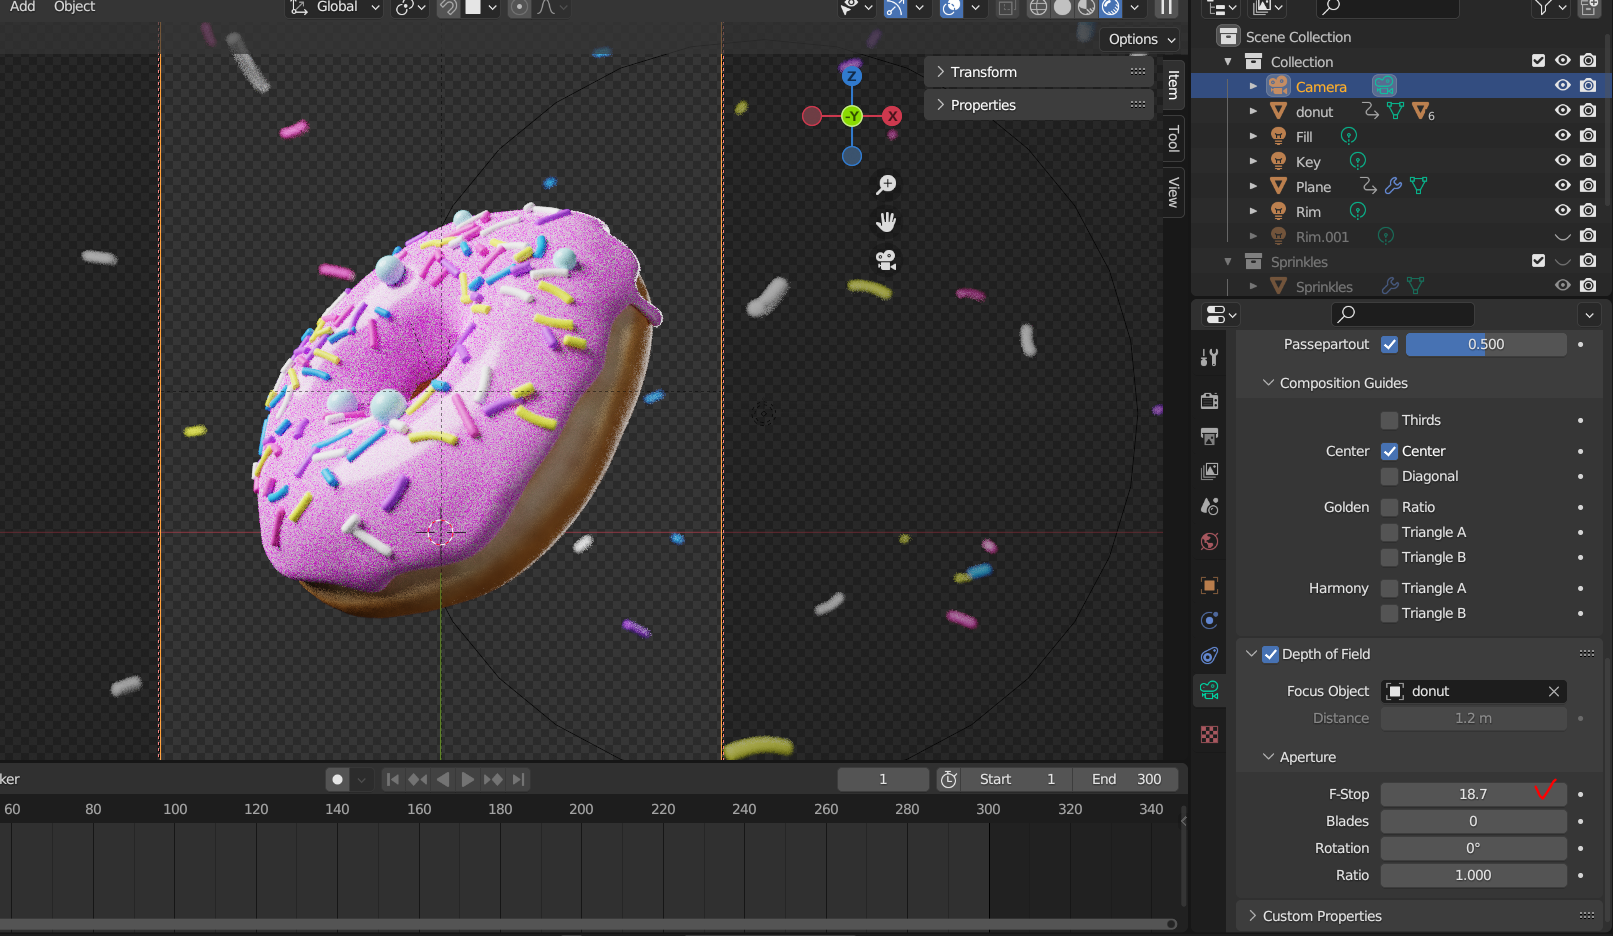Open the Object Constraints properties tab
The width and height of the screenshot is (1613, 936).
(1210, 656)
